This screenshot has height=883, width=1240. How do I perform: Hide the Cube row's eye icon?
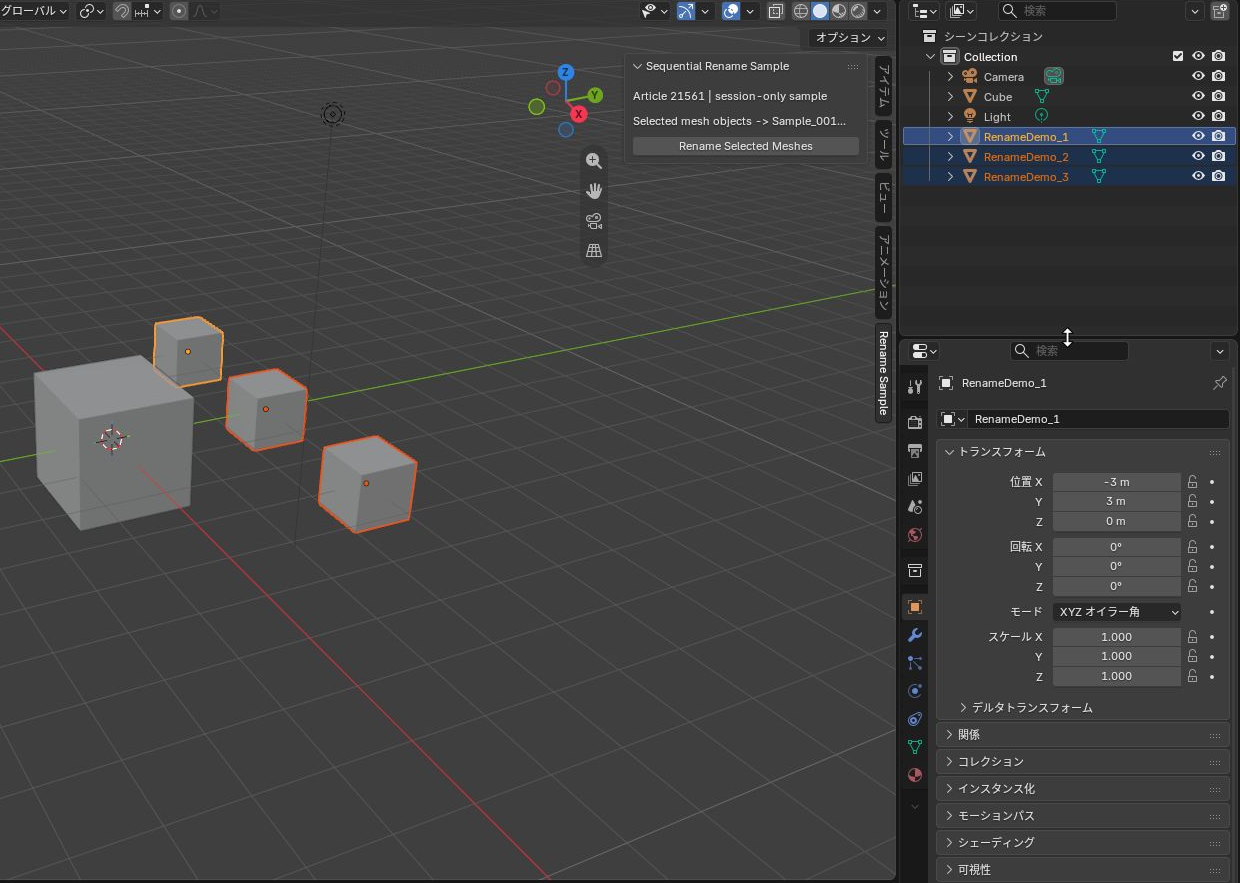(x=1198, y=97)
